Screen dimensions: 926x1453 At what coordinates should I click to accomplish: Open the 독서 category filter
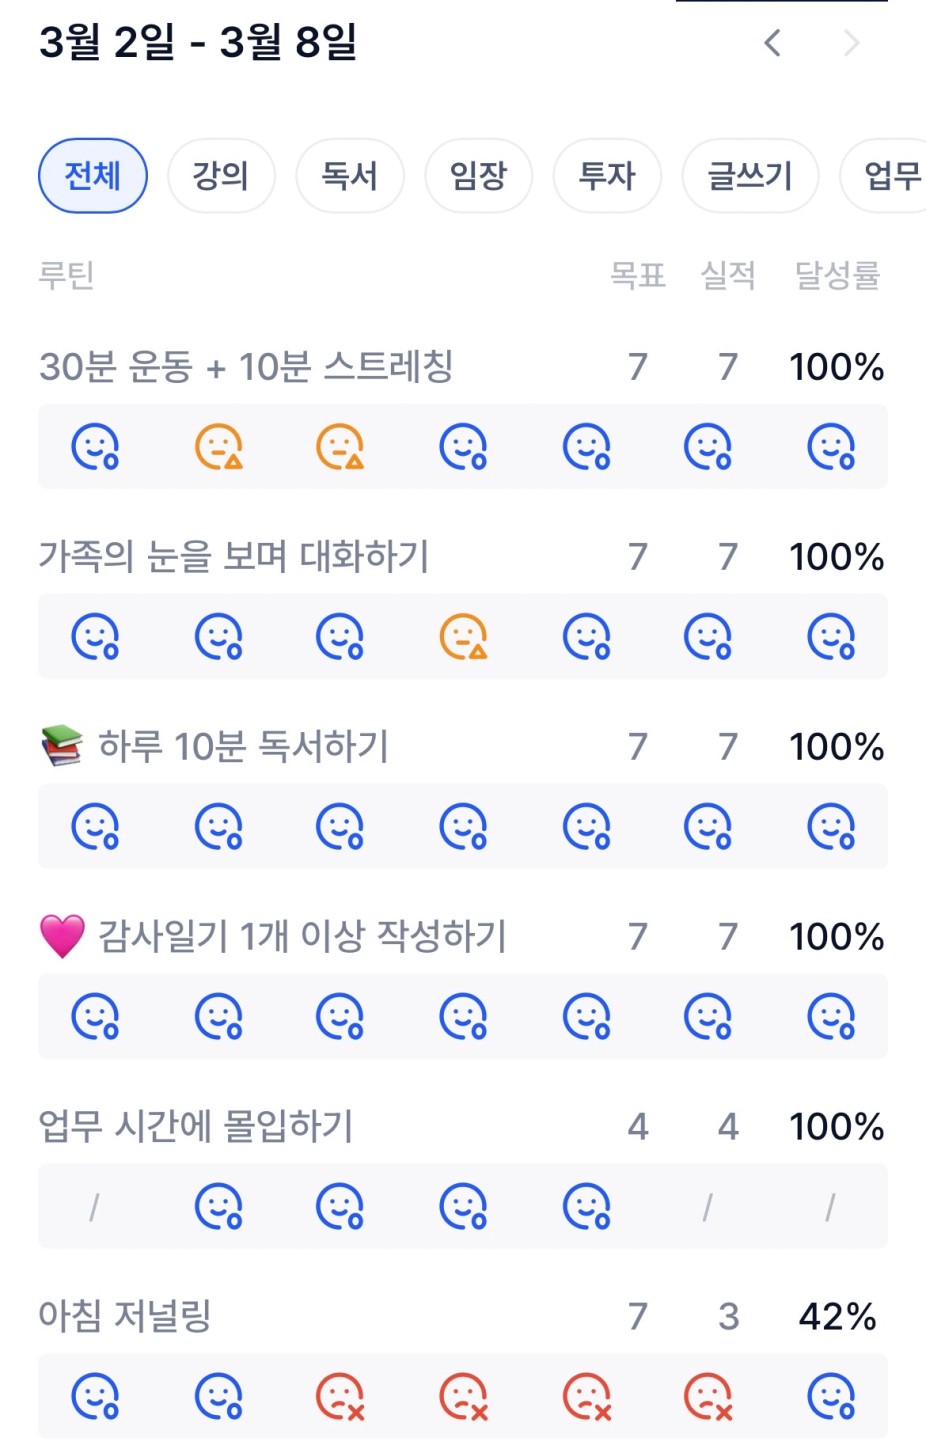point(349,176)
